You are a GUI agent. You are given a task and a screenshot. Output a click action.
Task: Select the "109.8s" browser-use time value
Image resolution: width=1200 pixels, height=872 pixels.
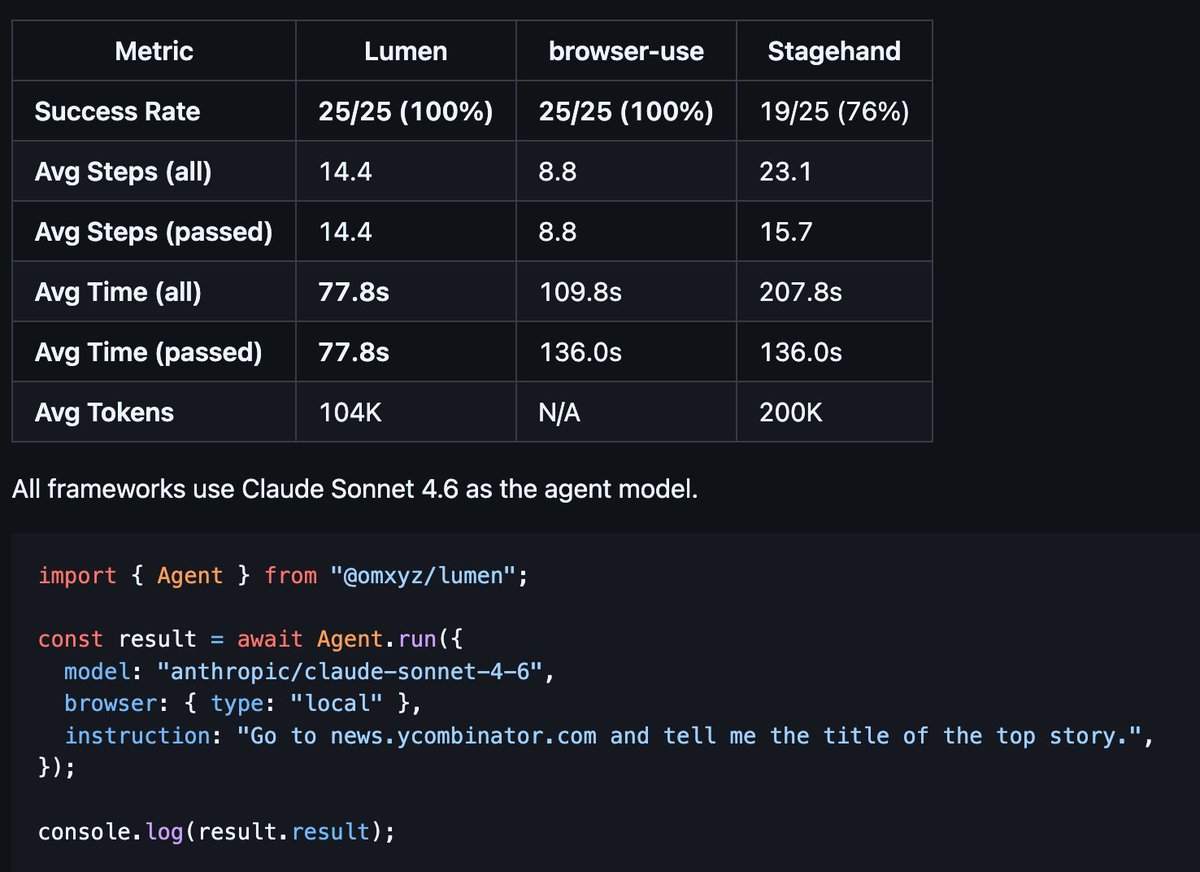coord(580,292)
